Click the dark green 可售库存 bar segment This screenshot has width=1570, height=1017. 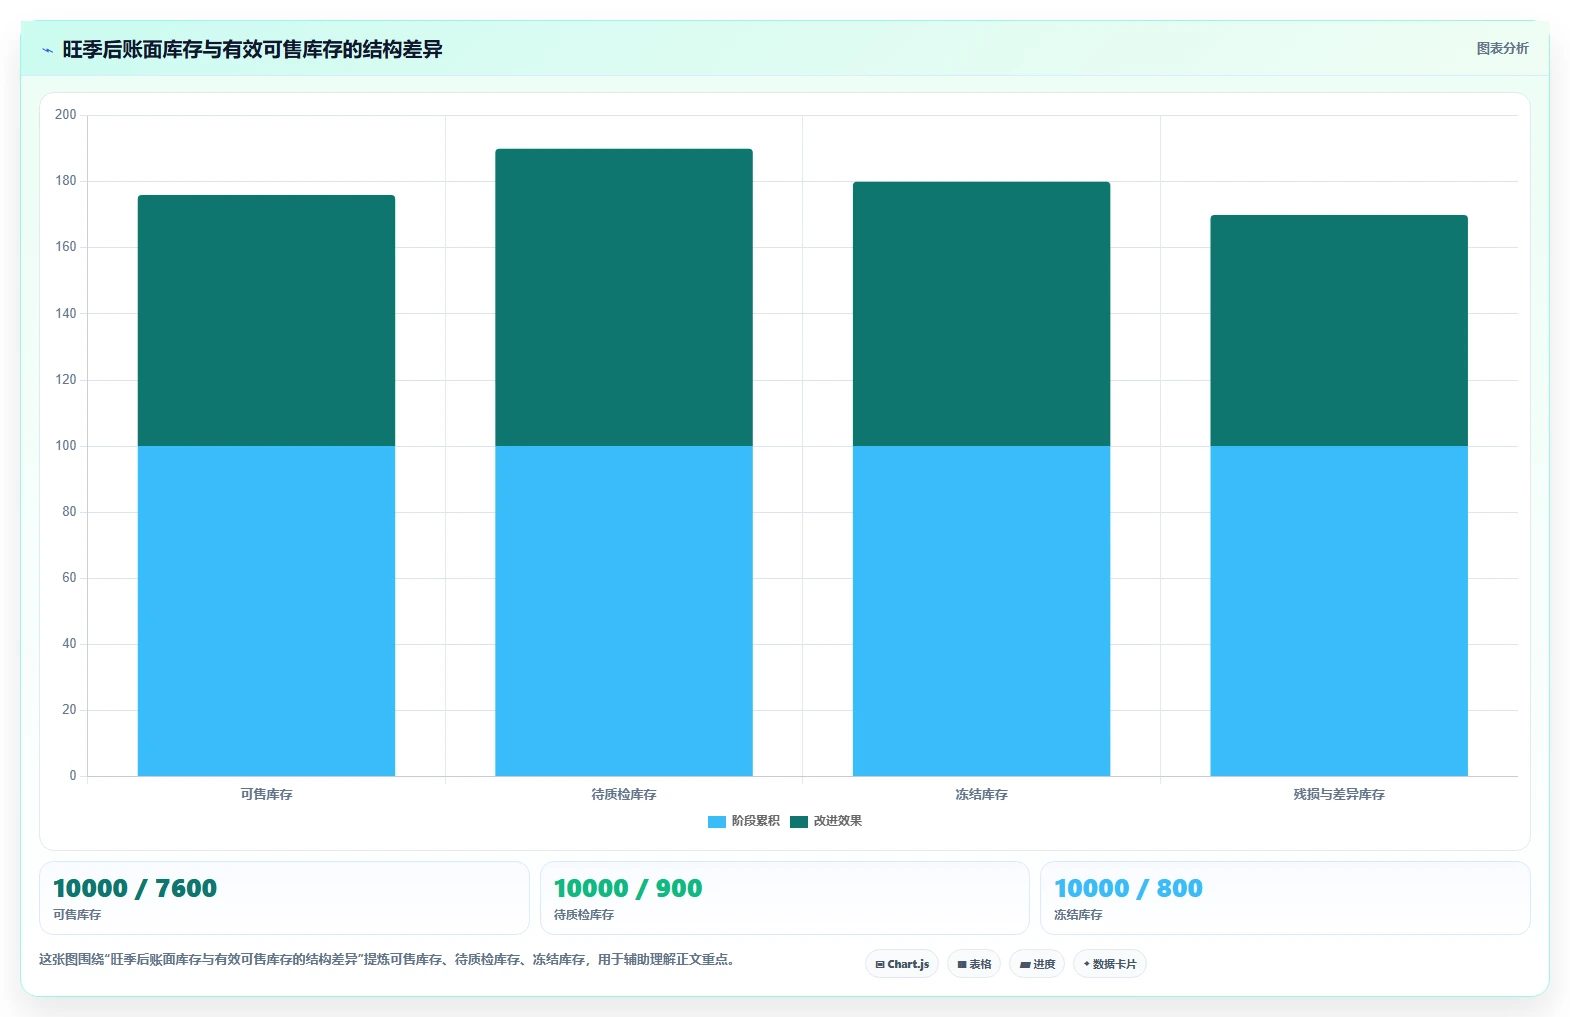click(266, 320)
